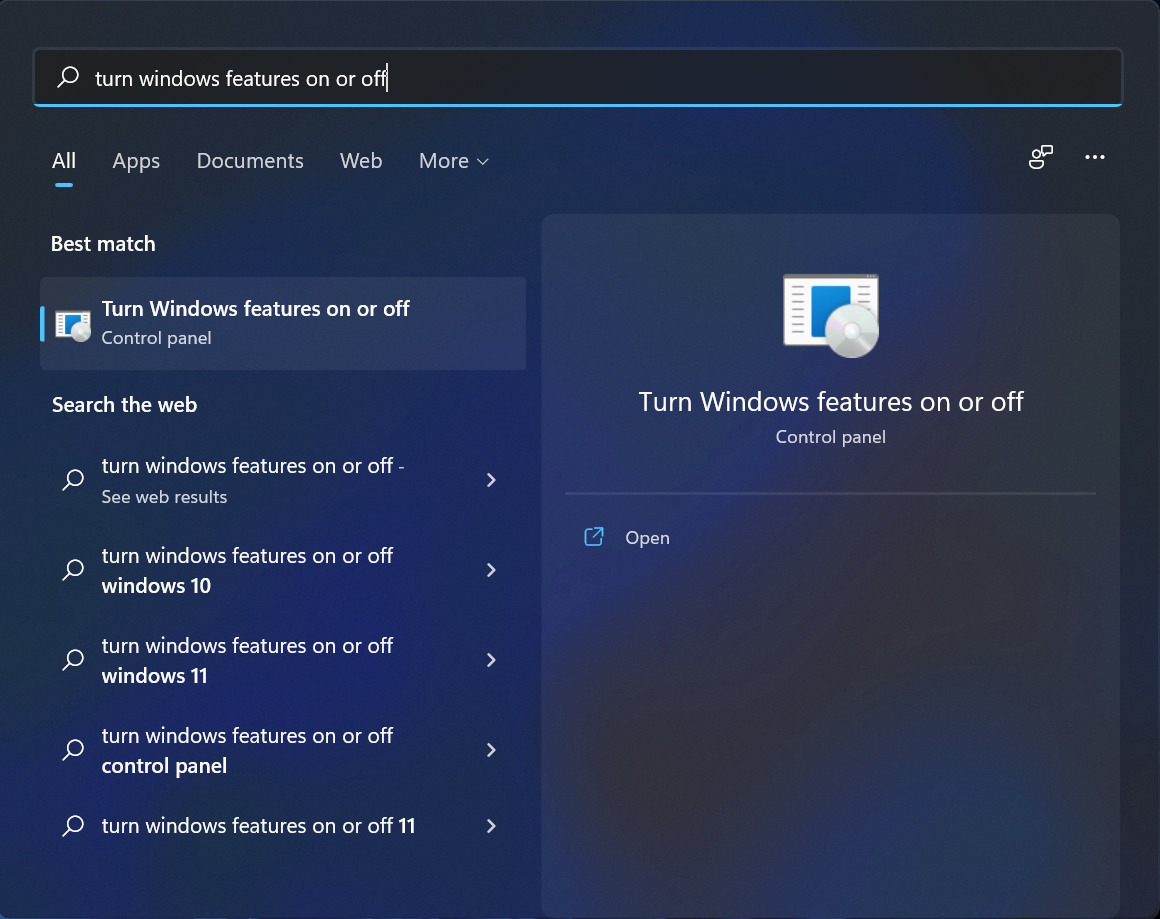Expand arrow for the 'windows 11' suggestion
Screen dimensions: 1160x919
491,660
